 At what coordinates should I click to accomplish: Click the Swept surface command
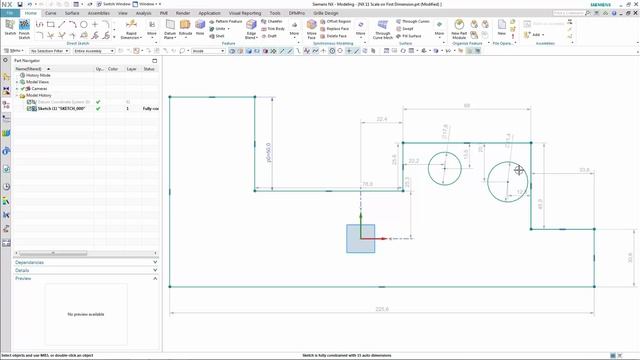[404, 29]
